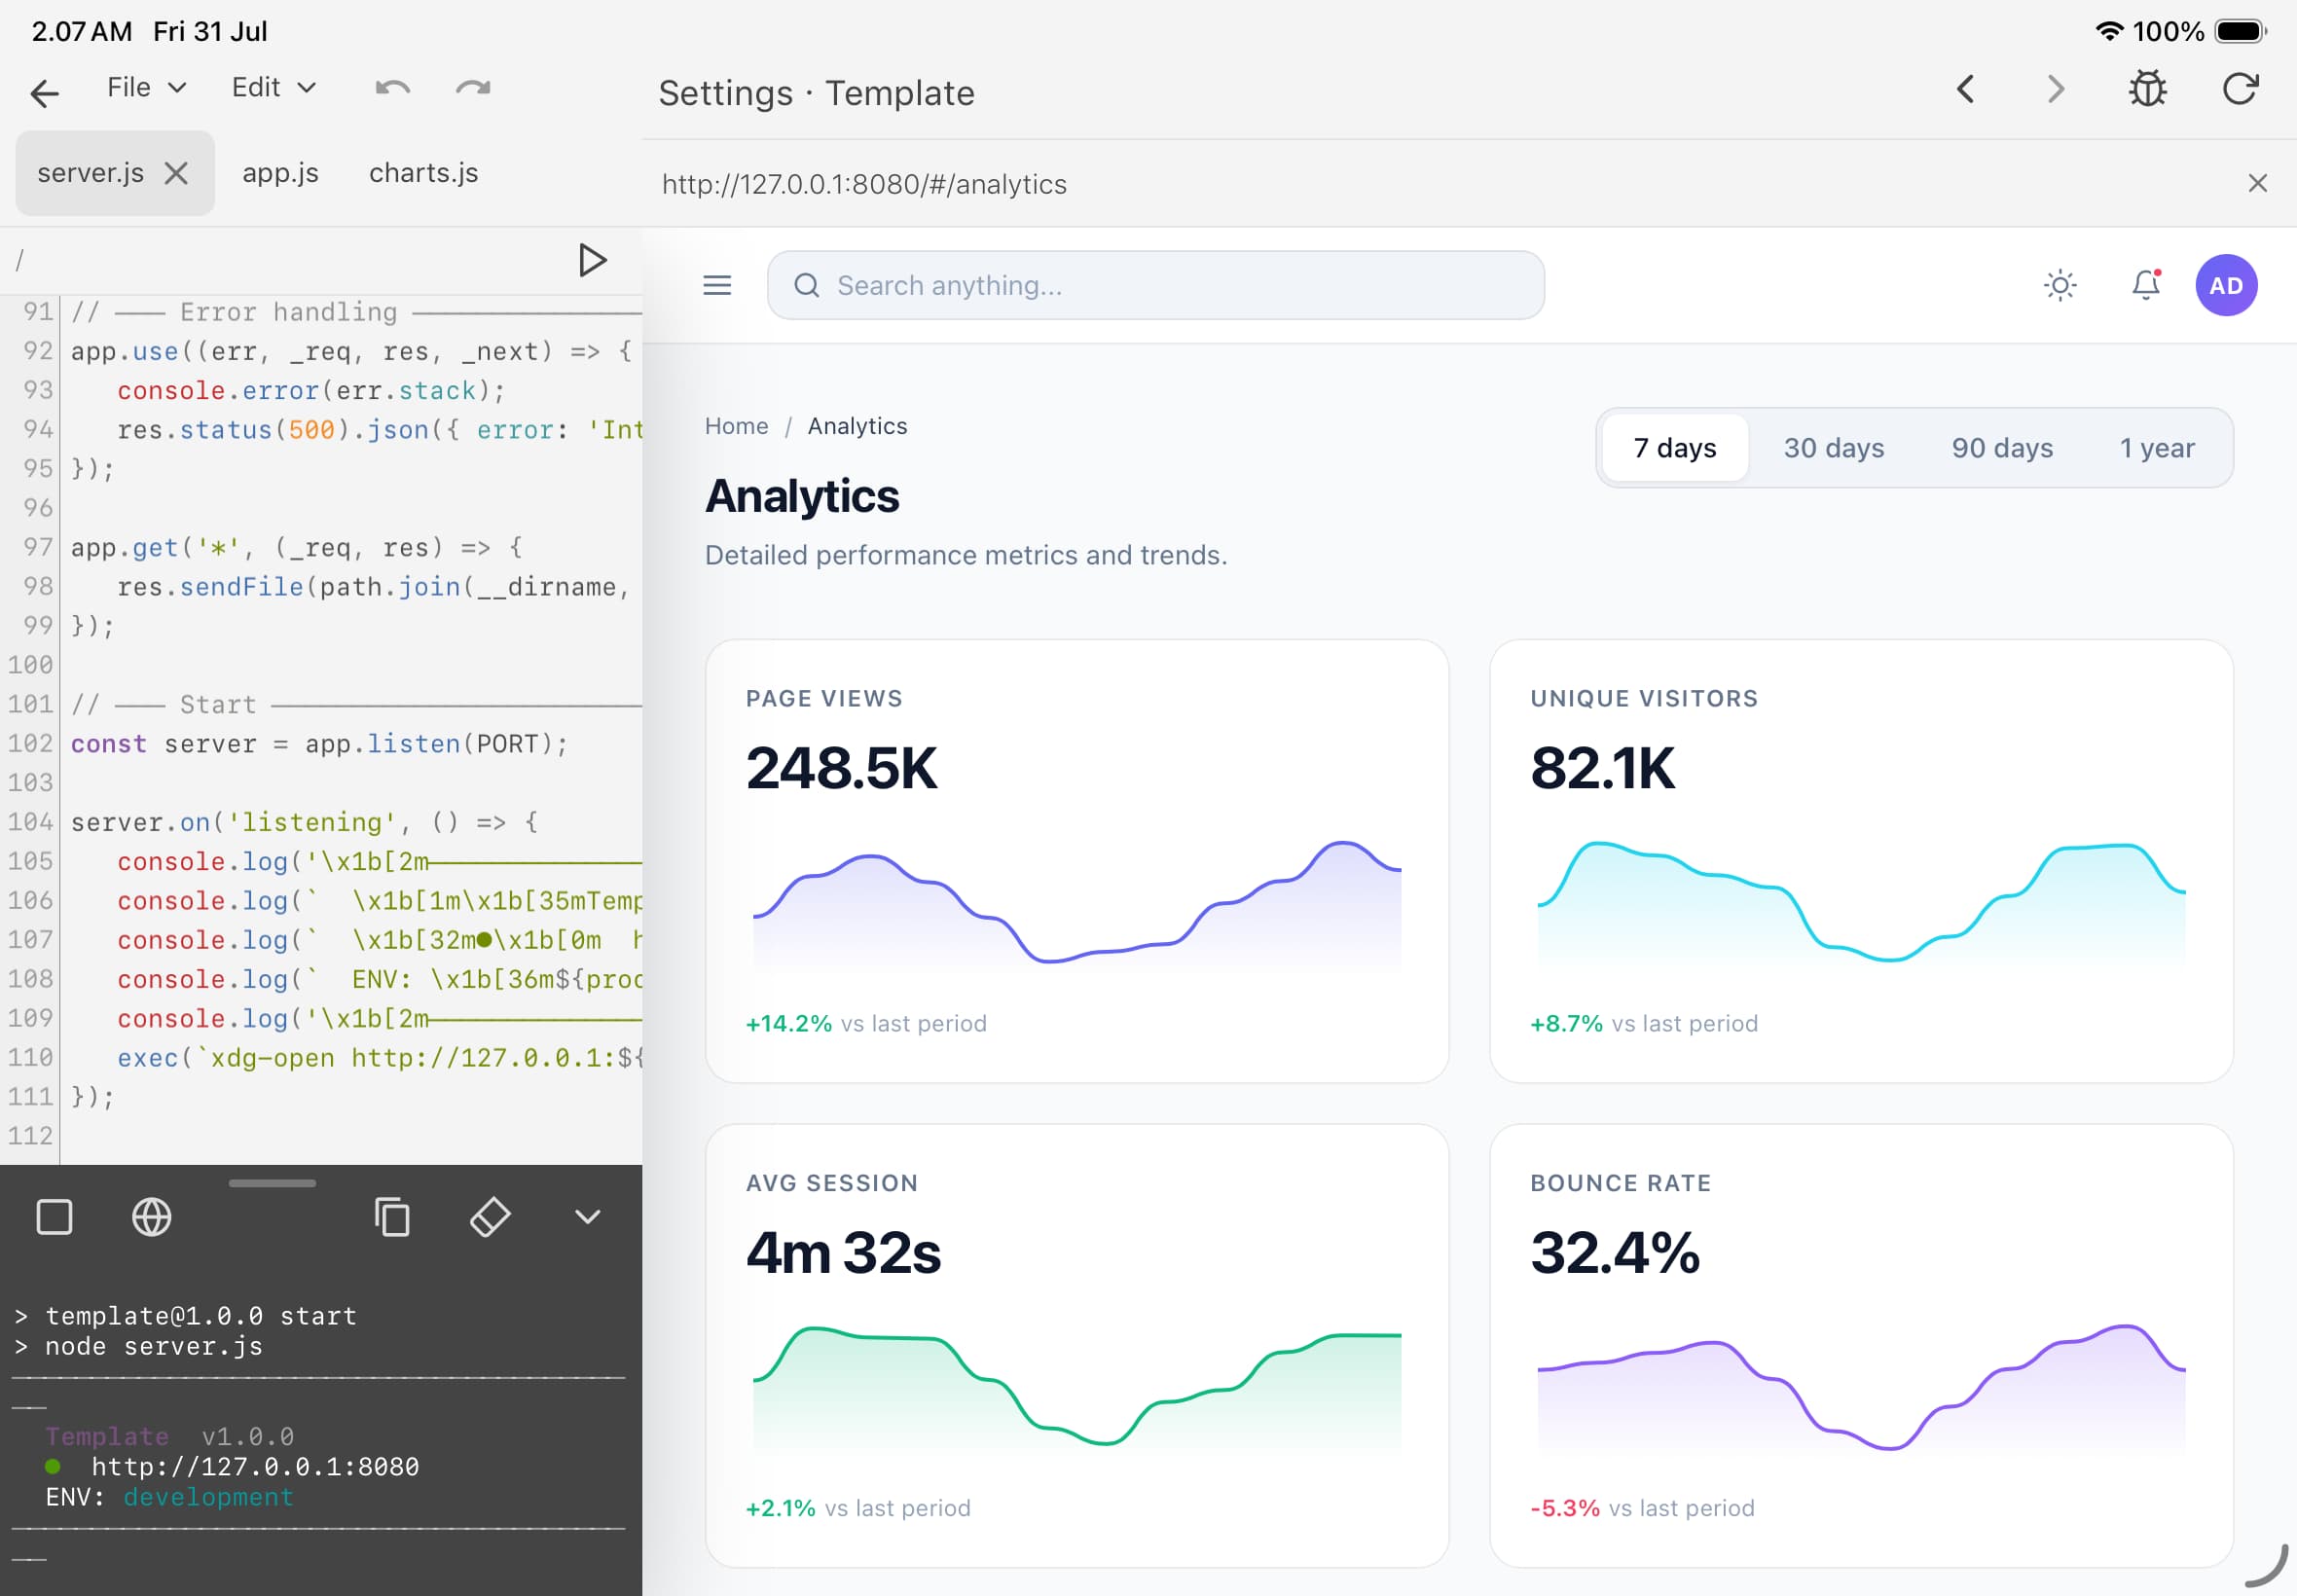The image size is (2297, 1596).
Task: Click the URL address field
Action: click(1440, 184)
